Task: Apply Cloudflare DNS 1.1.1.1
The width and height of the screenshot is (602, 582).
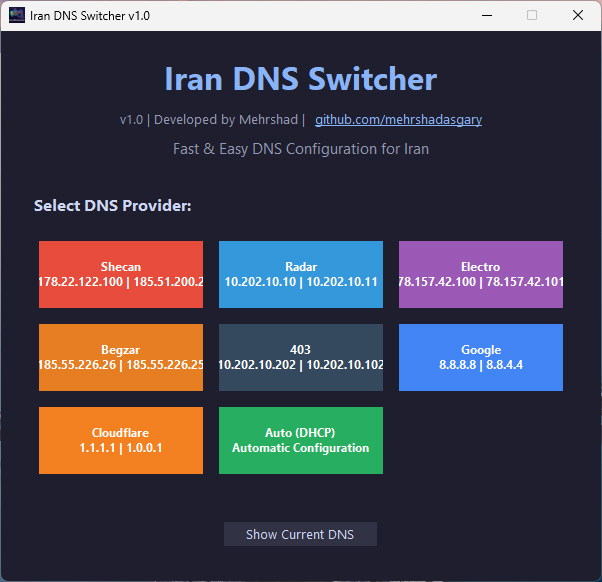Action: (121, 440)
